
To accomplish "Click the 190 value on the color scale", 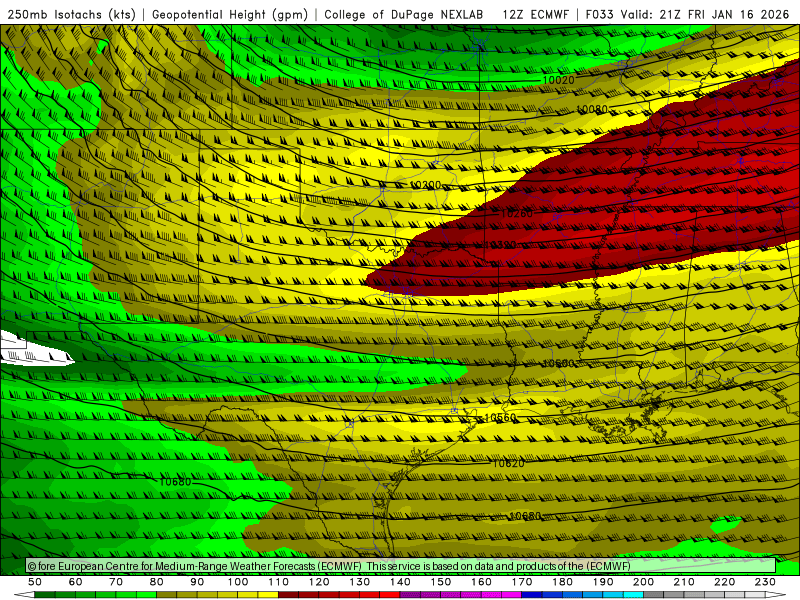I will click(603, 582).
